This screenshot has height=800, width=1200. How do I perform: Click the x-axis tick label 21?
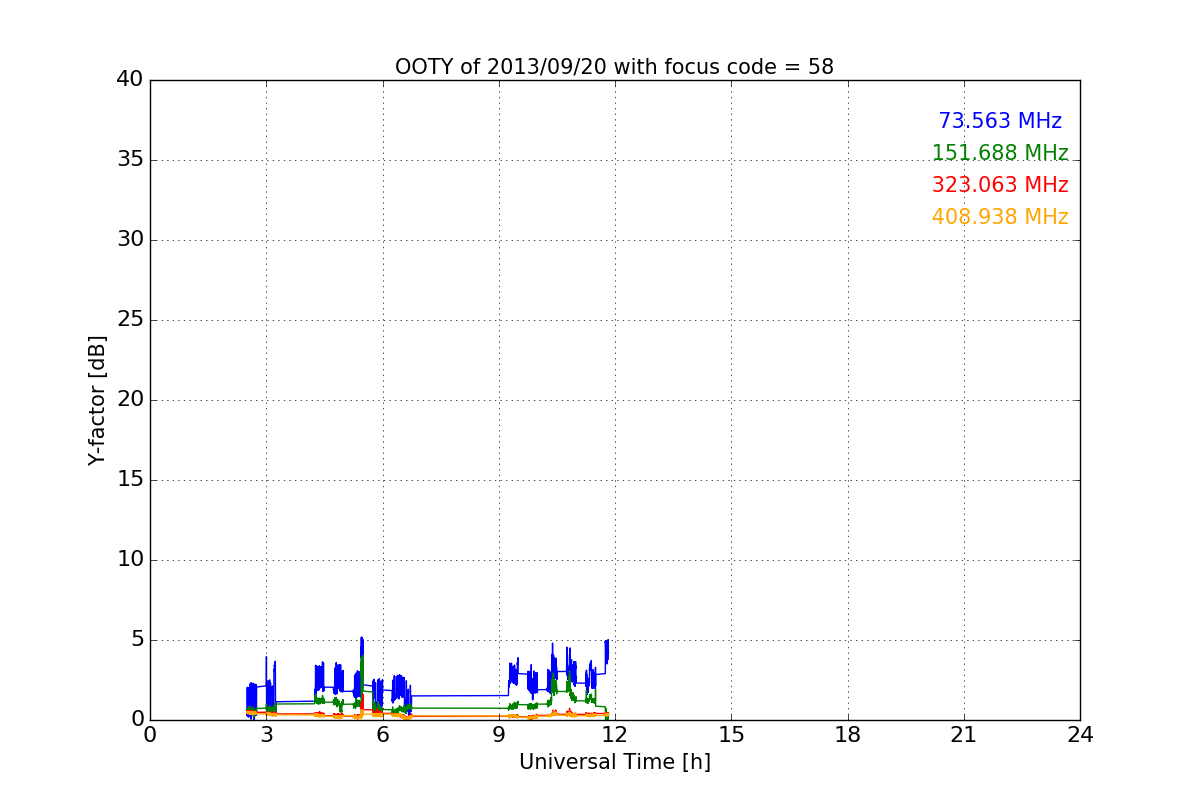pos(964,735)
